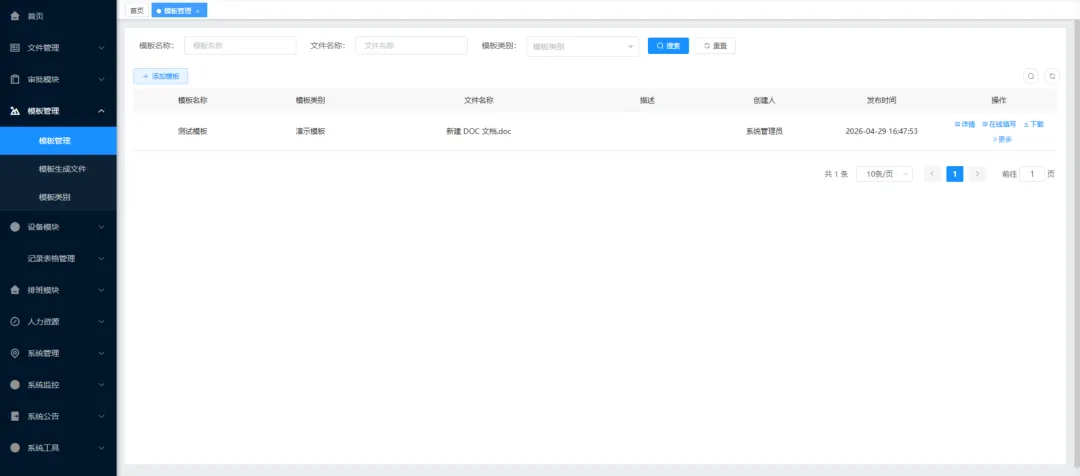The height and width of the screenshot is (476, 1080).
Task: Click the 系统管理 location pin icon
Action: pos(15,353)
